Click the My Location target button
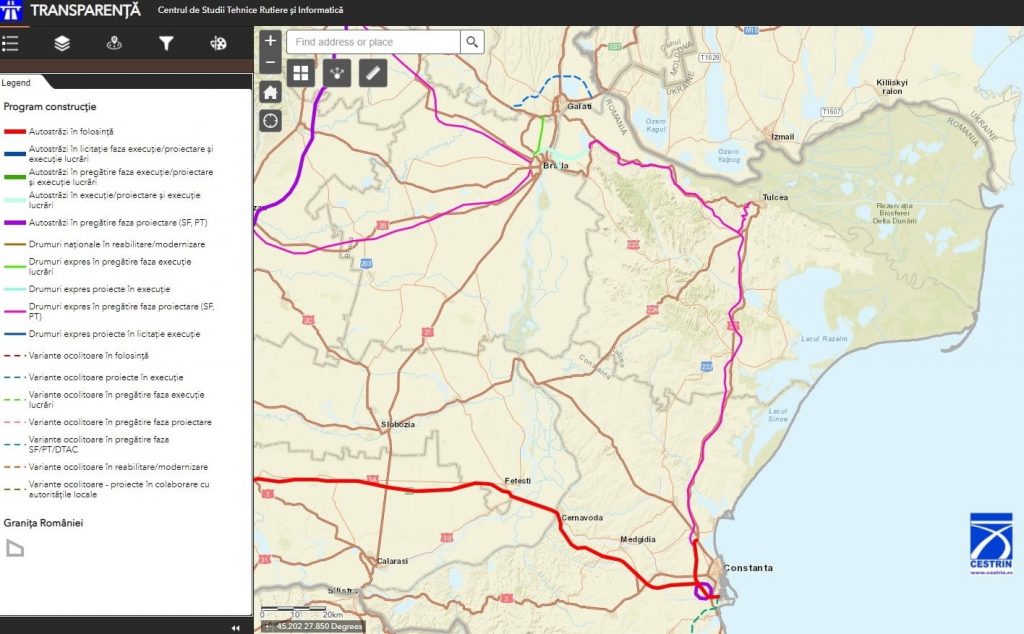Screen dimensions: 1024x634 pyautogui.click(x=270, y=121)
